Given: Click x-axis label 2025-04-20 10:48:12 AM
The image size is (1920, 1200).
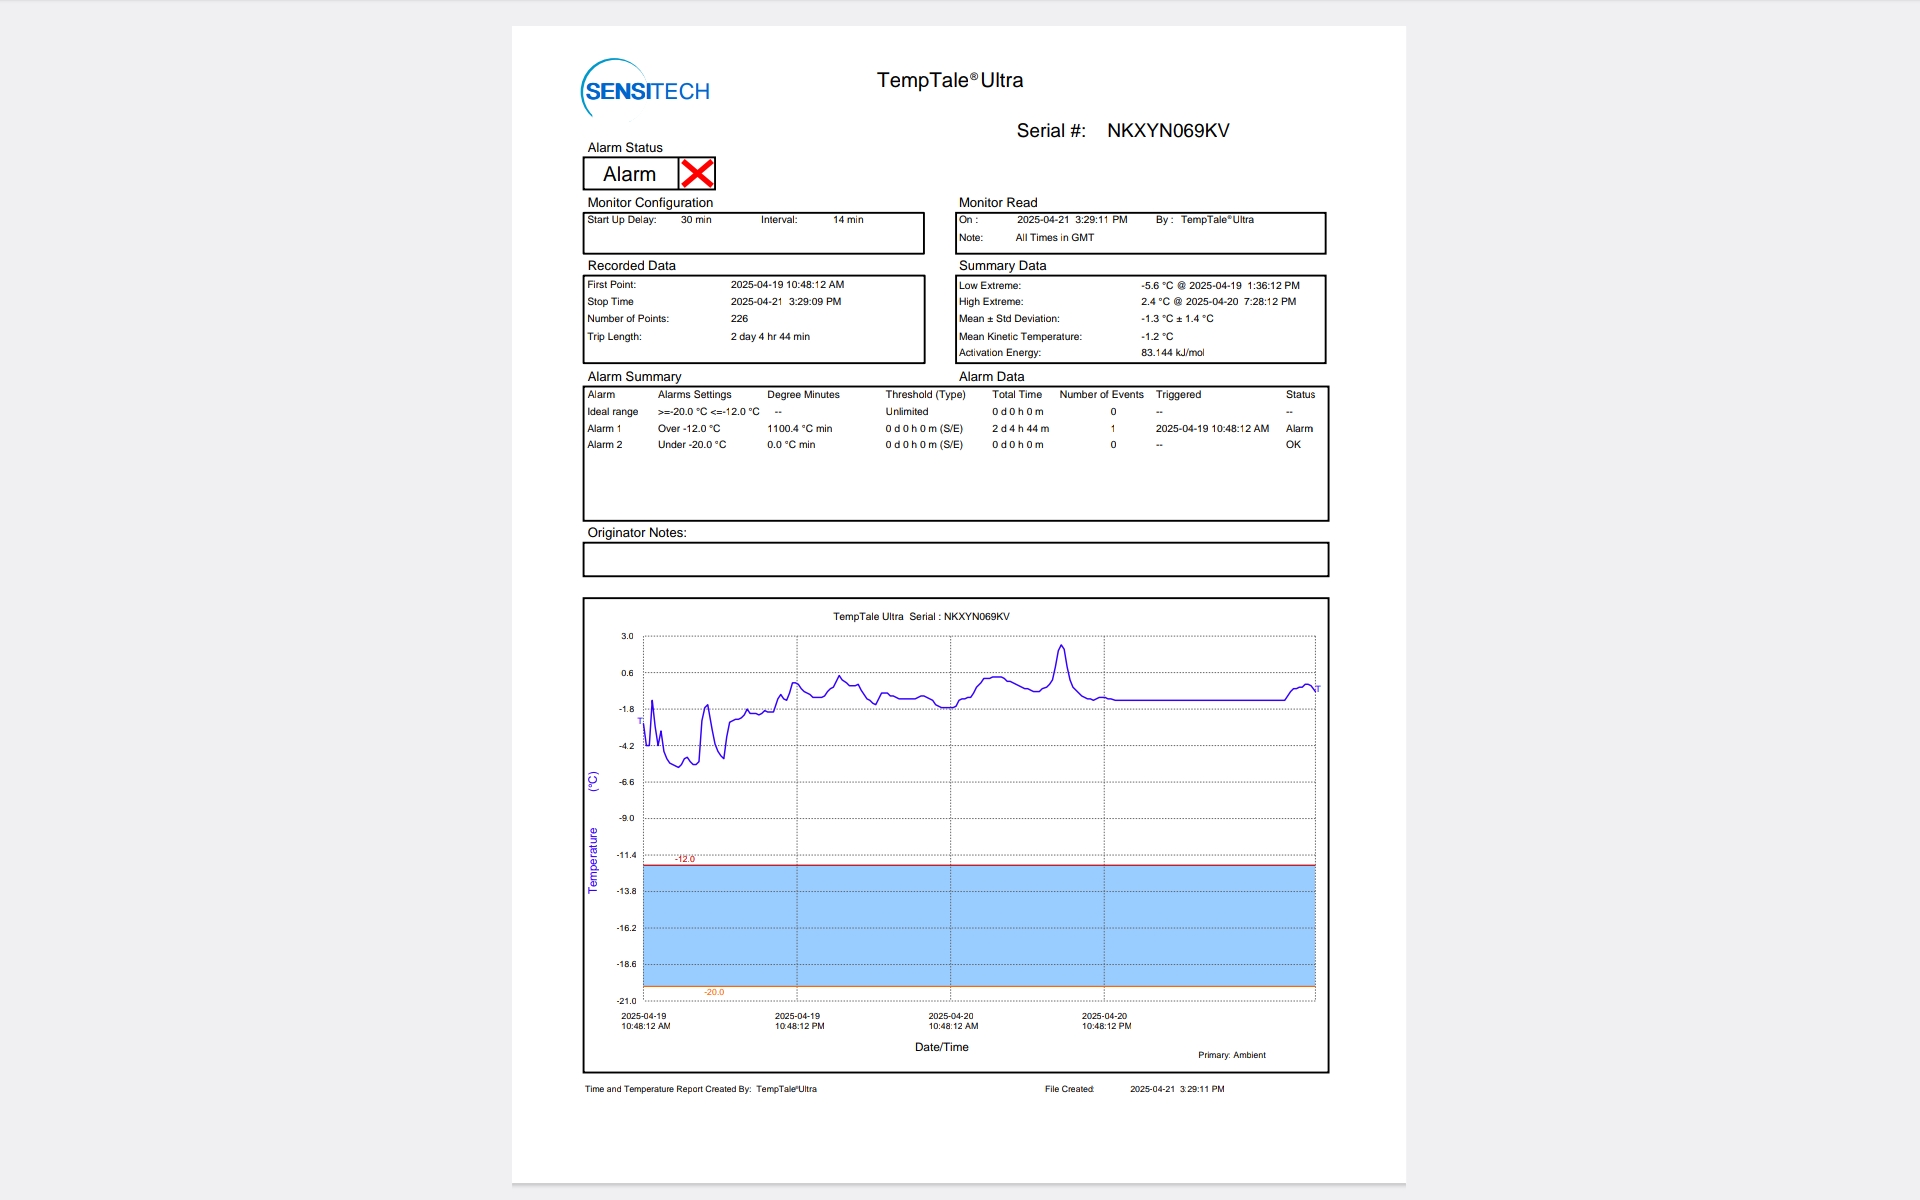Looking at the screenshot, I should (952, 1021).
